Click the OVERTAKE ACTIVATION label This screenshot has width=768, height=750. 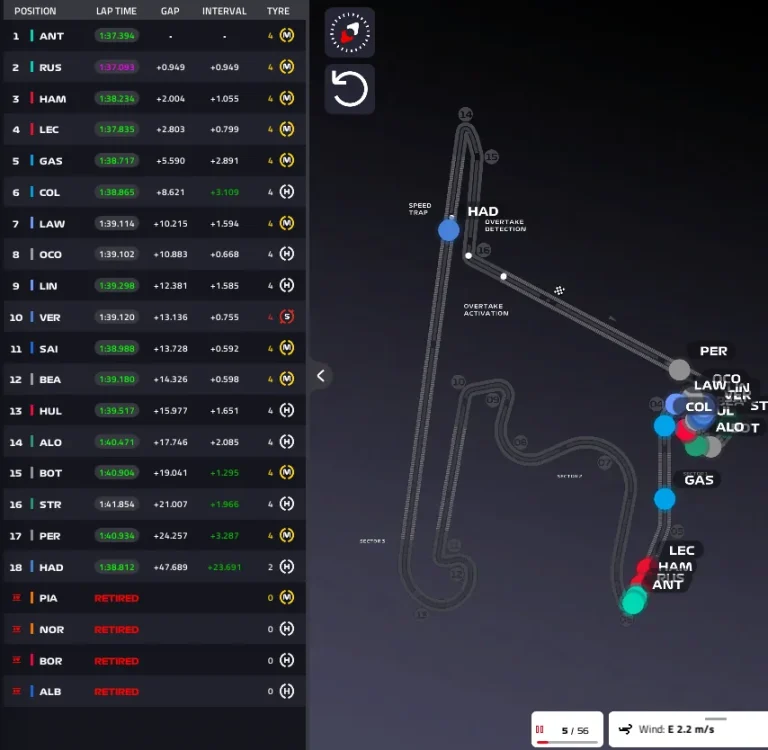coord(486,310)
